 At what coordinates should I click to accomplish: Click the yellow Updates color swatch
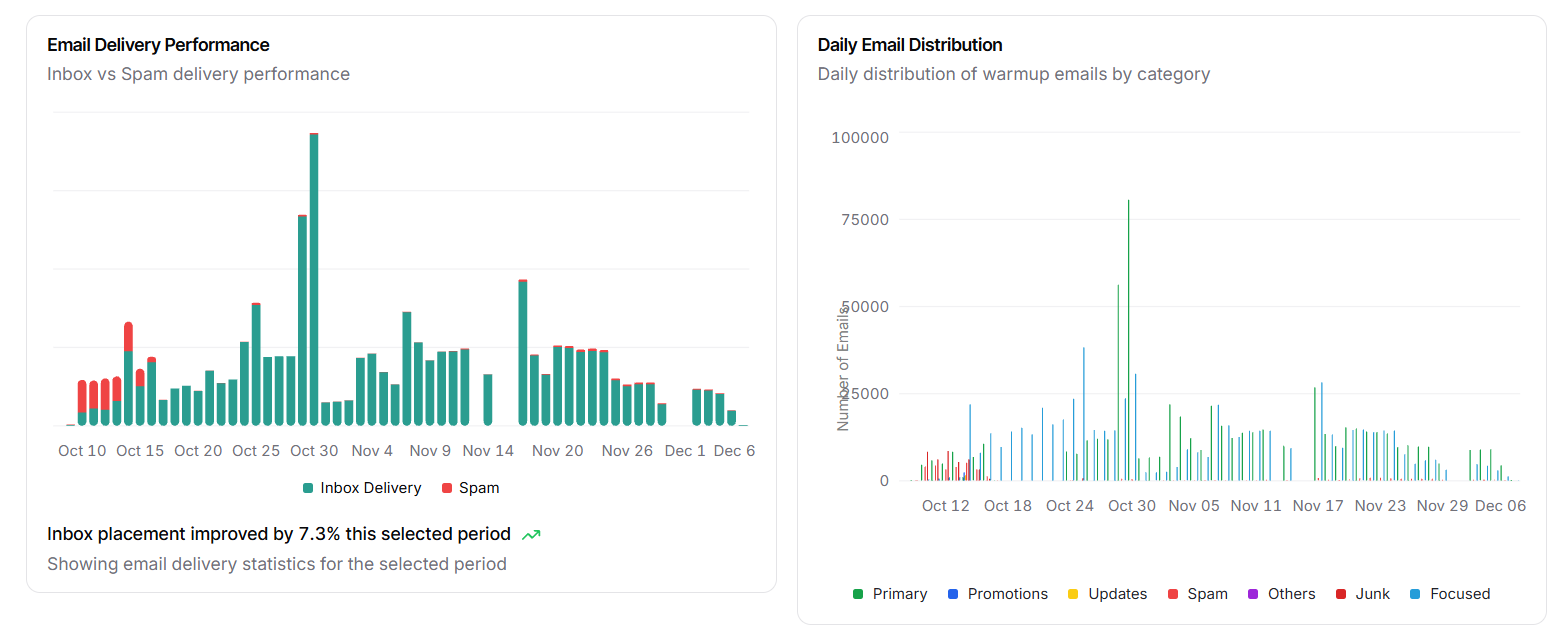pos(1073,594)
